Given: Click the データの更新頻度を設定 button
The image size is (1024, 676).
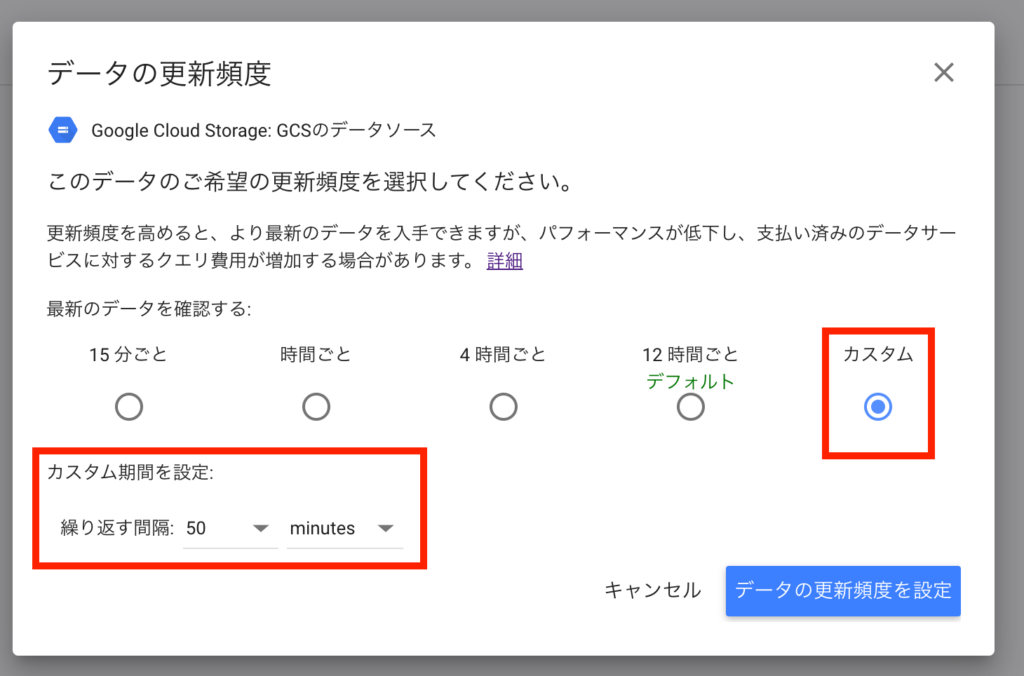Looking at the screenshot, I should pyautogui.click(x=843, y=590).
